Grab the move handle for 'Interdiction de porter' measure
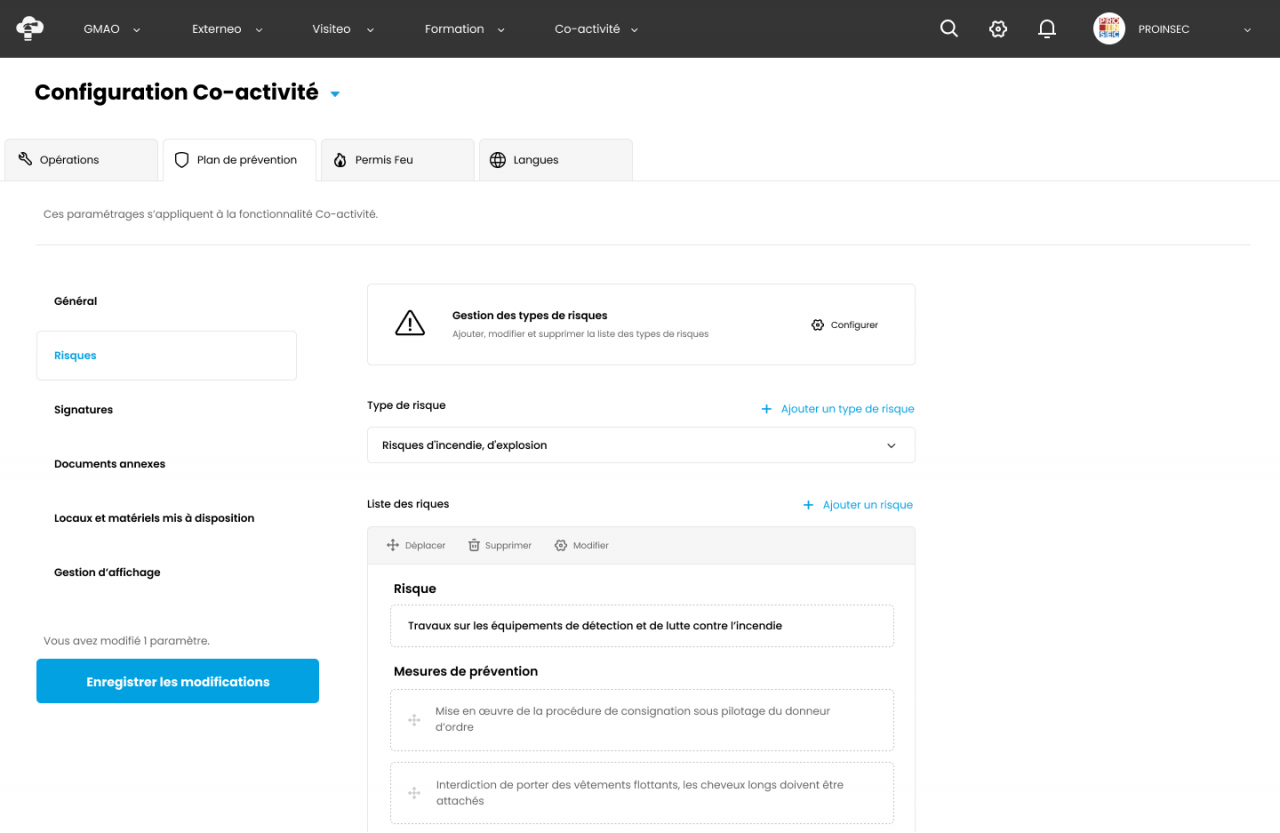1280x833 pixels. coord(414,793)
